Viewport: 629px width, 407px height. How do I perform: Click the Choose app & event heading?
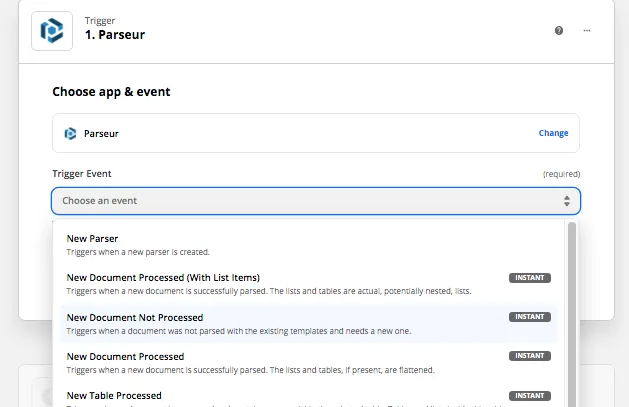click(111, 92)
